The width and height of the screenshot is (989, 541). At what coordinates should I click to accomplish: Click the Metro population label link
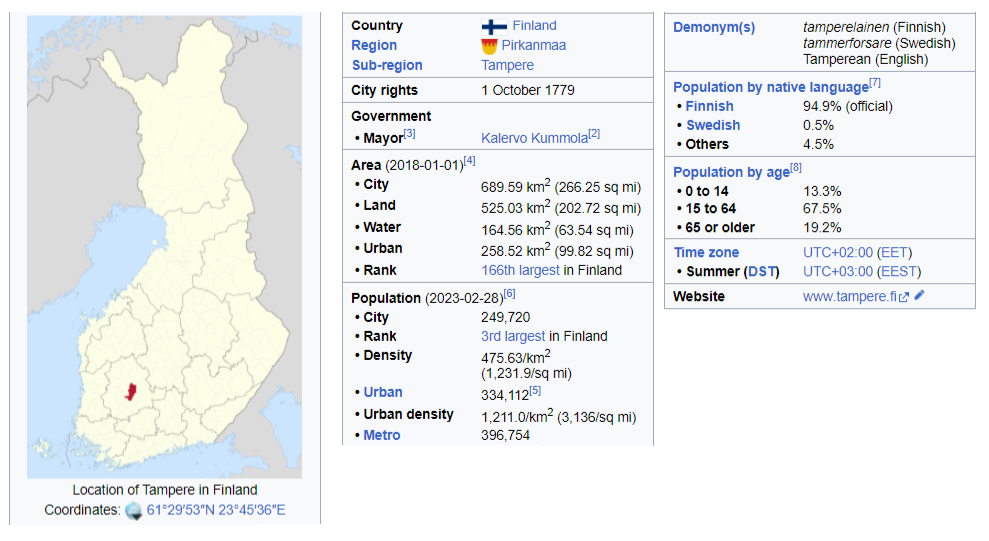point(382,435)
